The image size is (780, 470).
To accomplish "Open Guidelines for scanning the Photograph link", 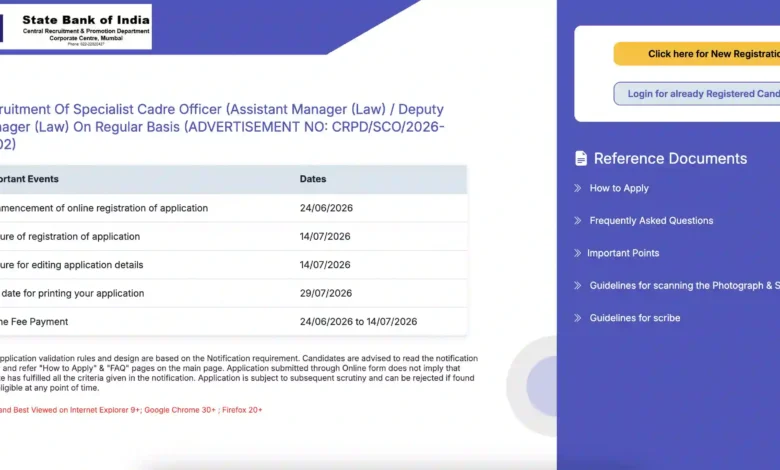I will [x=684, y=285].
